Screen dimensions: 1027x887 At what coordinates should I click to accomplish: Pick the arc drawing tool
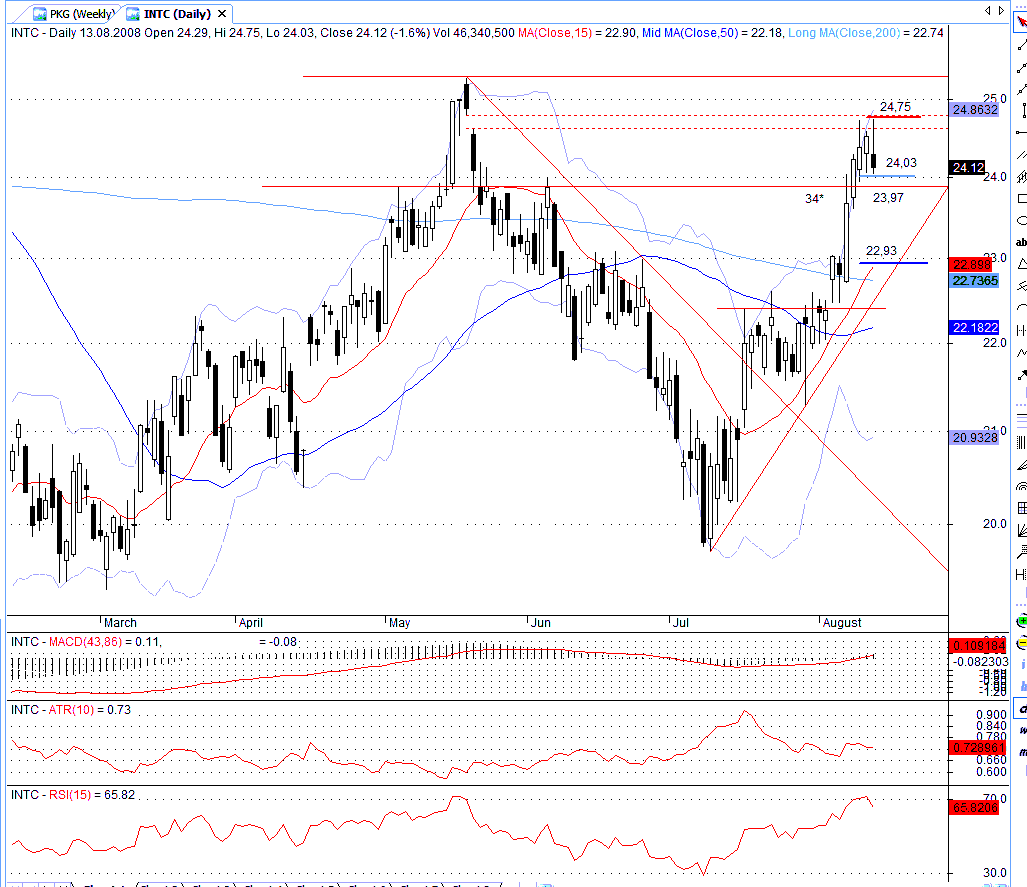1022,308
